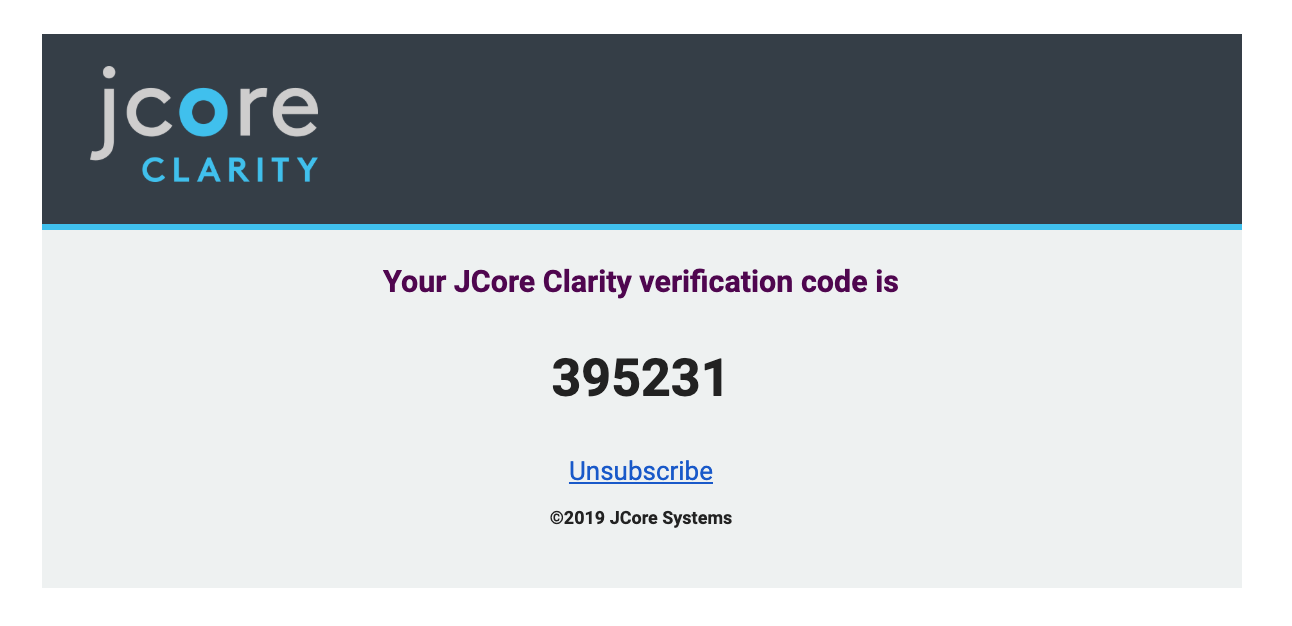Click the empty dark header banner area

(x=780, y=128)
